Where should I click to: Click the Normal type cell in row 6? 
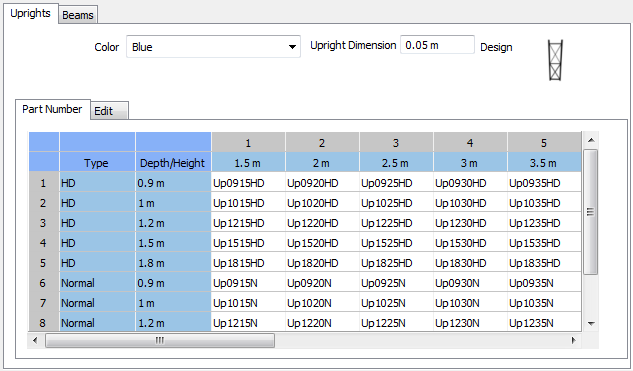click(97, 282)
